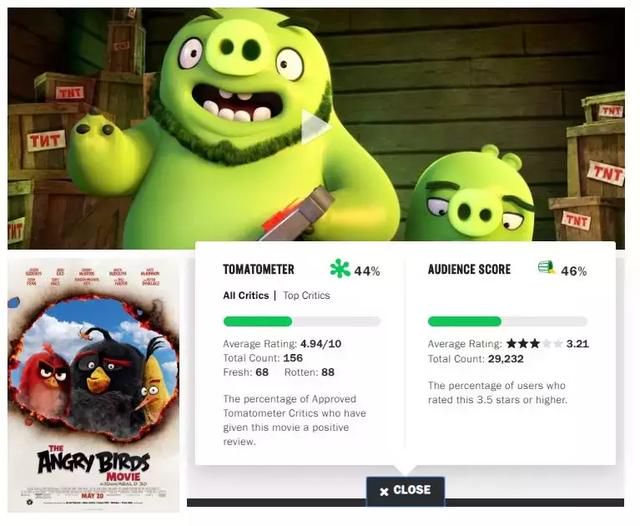Click the Tomatometer green progress bar
Viewport: 640px width, 526px height.
pyautogui.click(x=302, y=322)
